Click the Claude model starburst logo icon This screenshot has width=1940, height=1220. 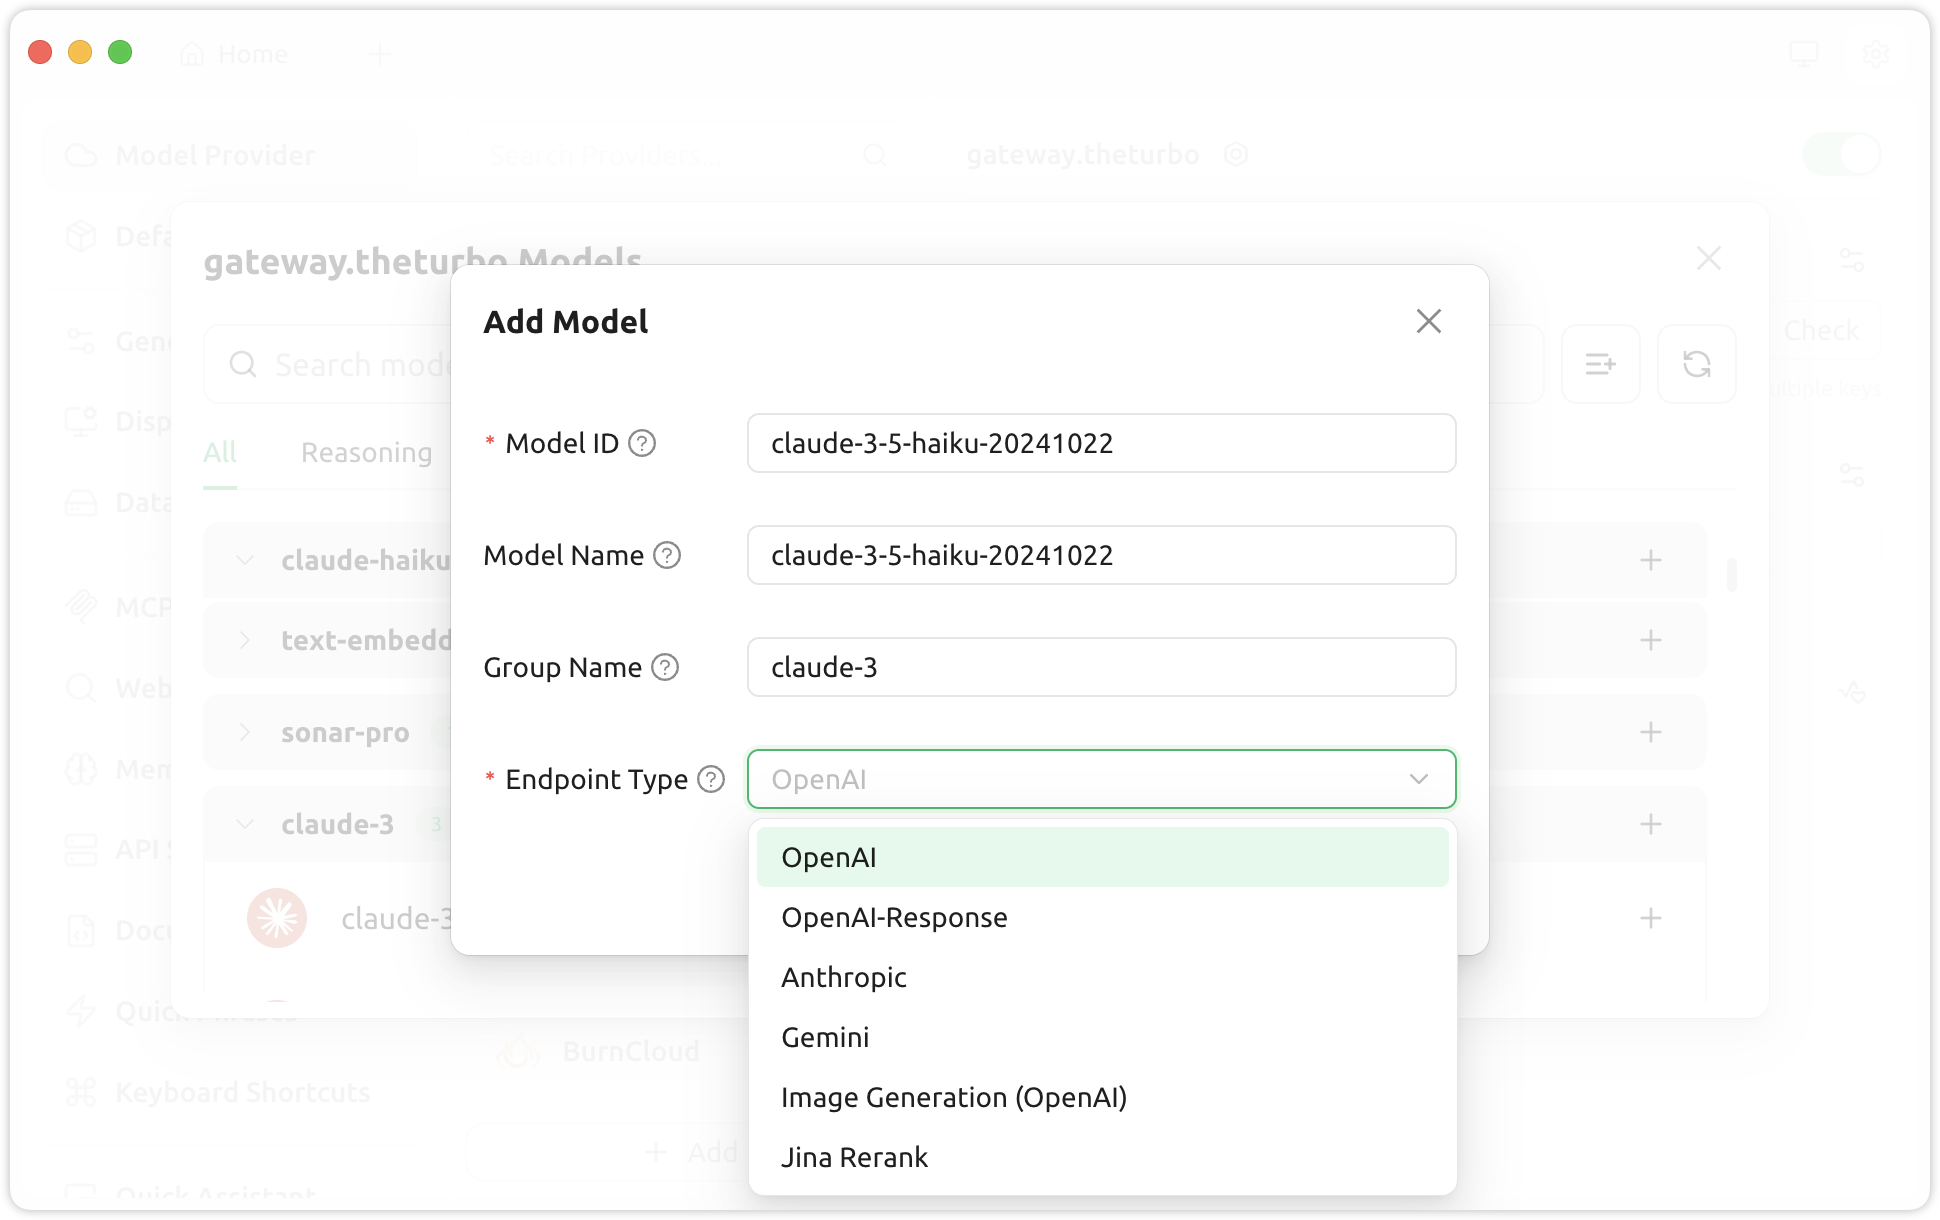click(277, 917)
